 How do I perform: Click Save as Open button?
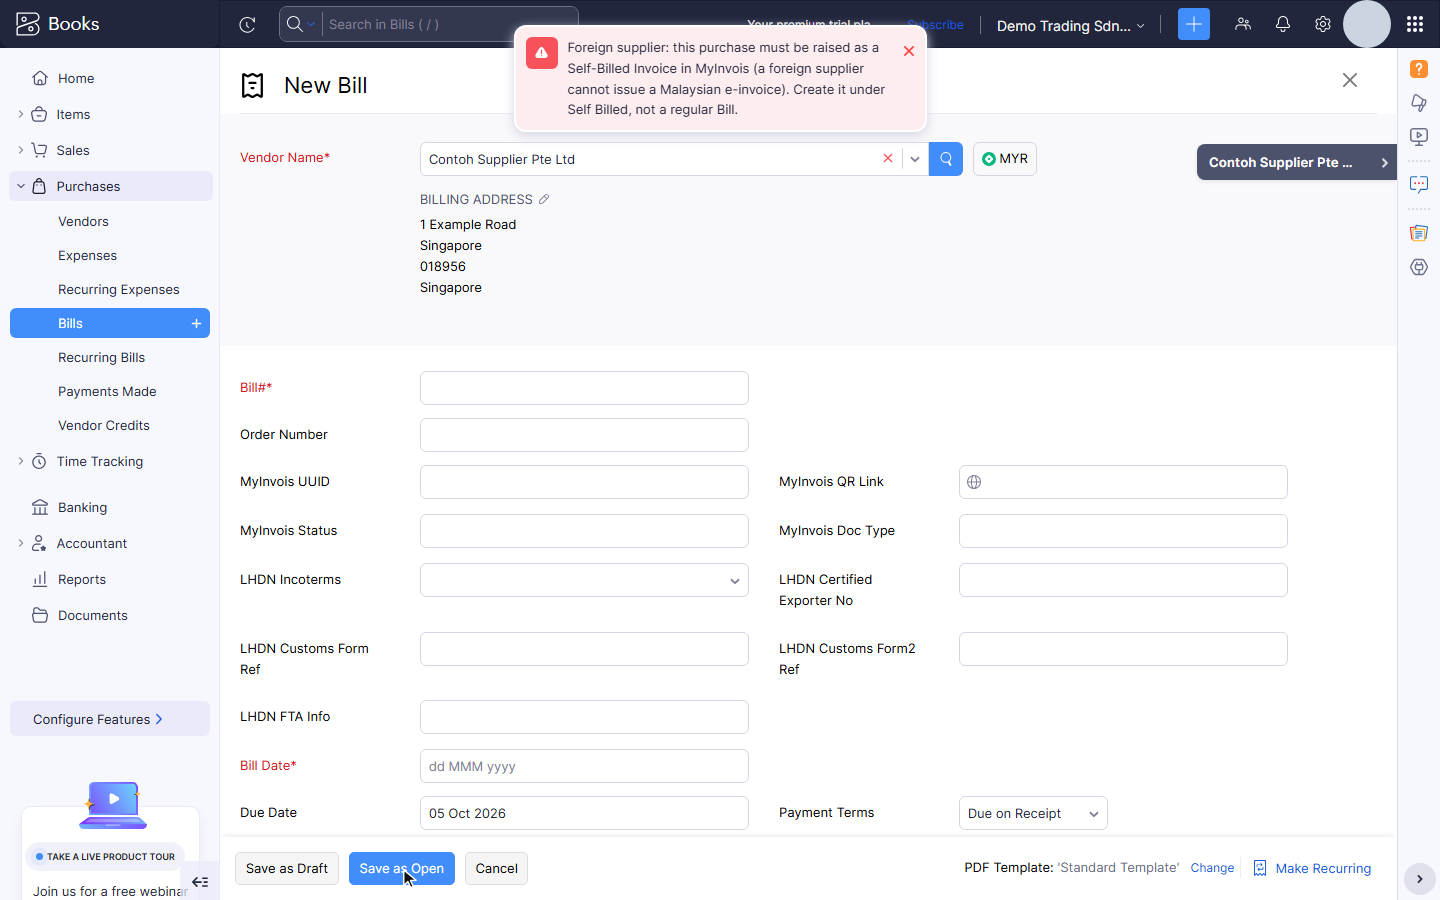click(402, 868)
